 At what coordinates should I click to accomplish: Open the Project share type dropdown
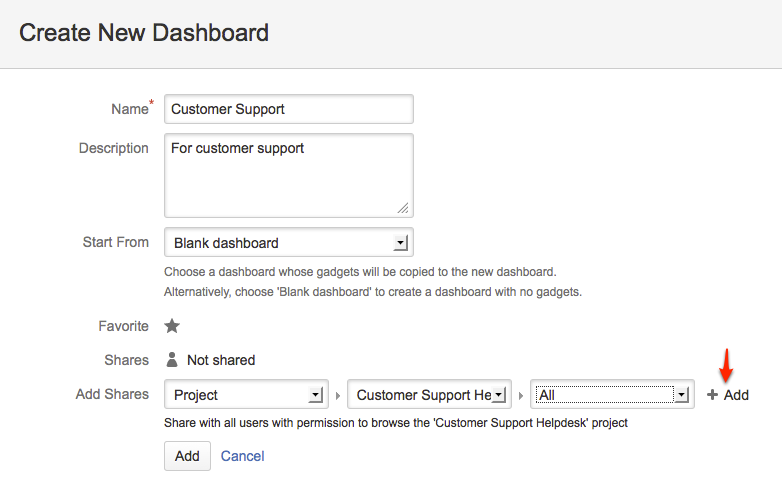click(x=246, y=395)
